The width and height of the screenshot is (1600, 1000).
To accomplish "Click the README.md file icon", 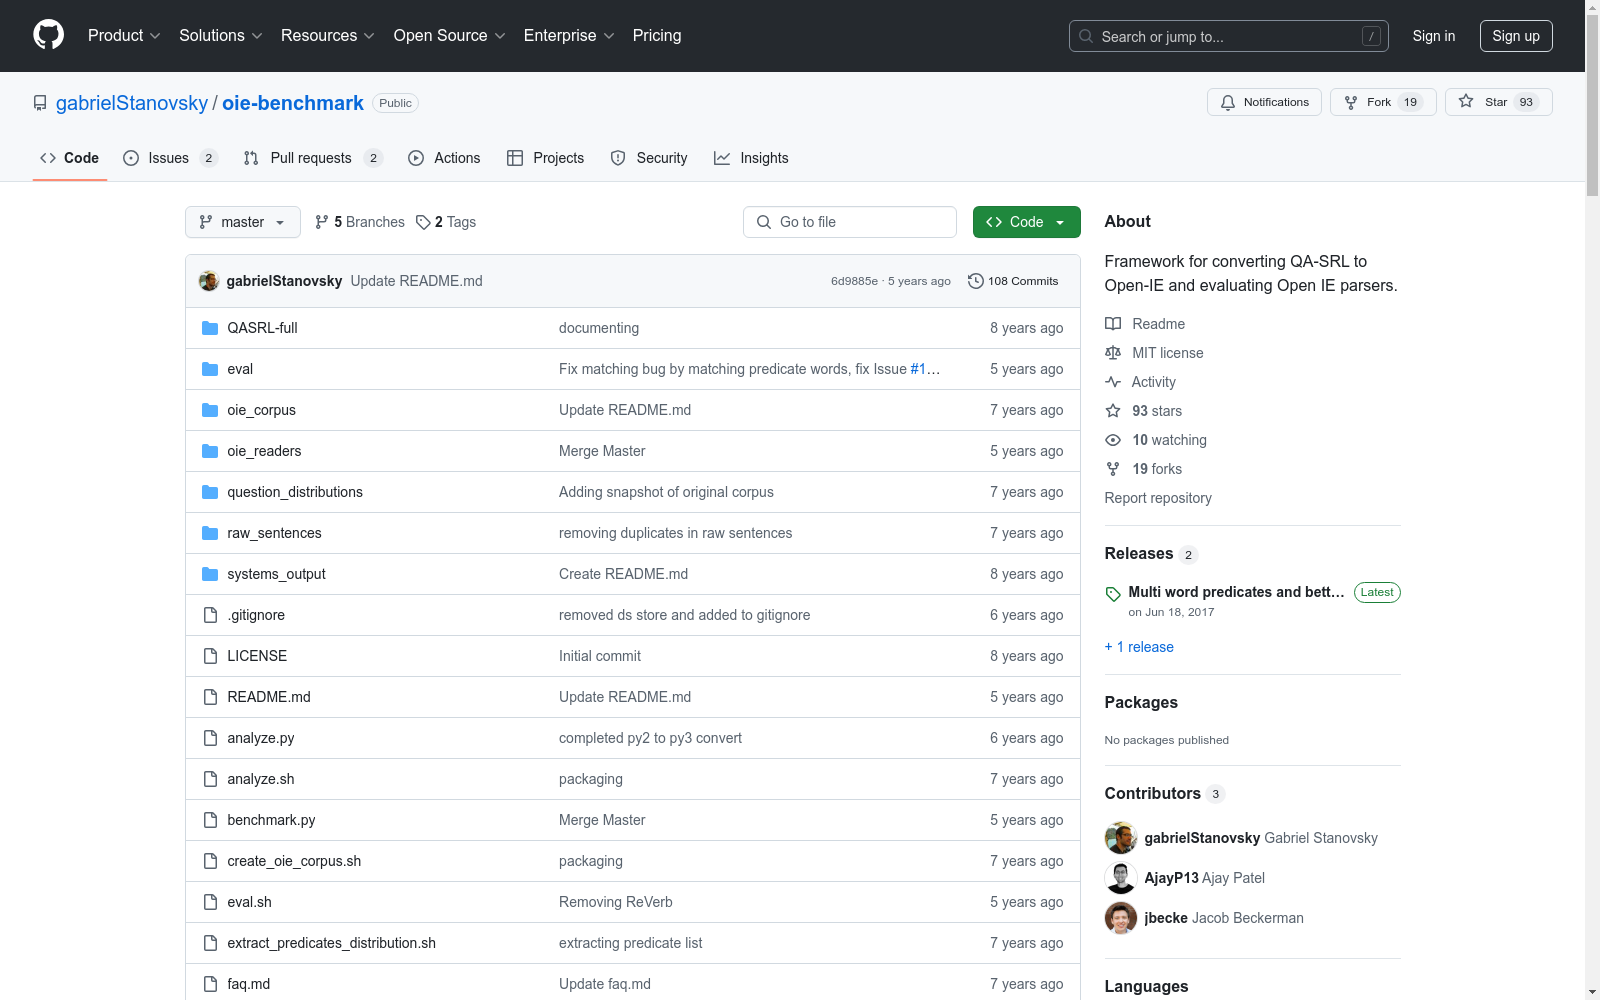I will click(210, 697).
